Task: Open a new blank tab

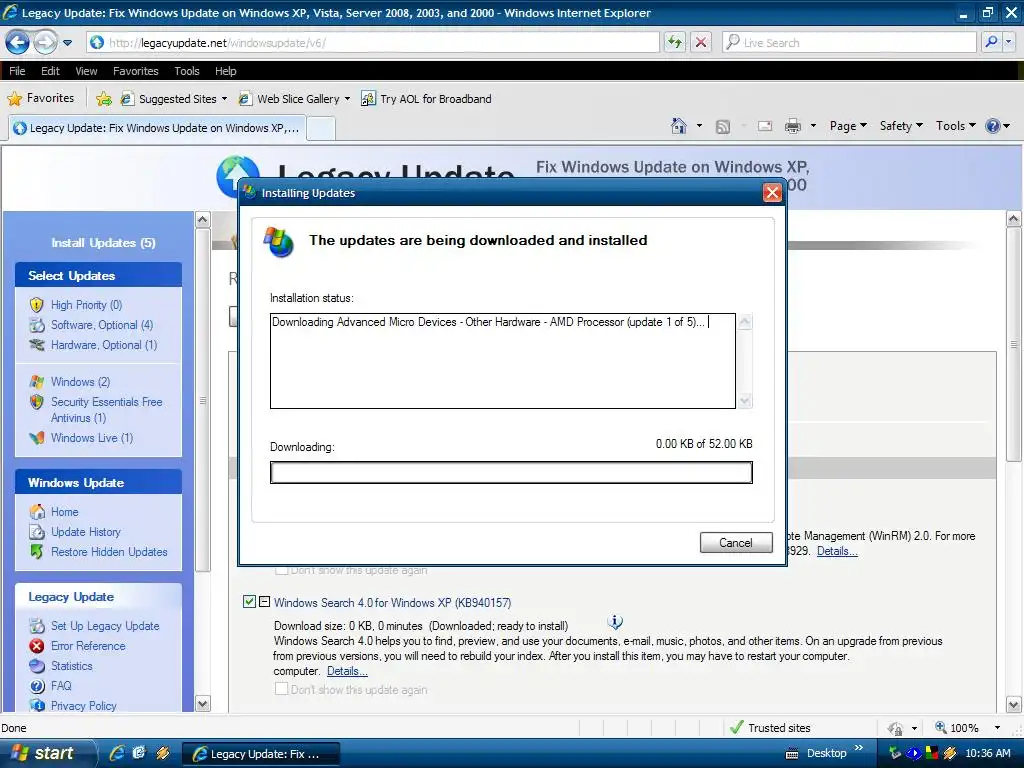Action: pos(321,129)
